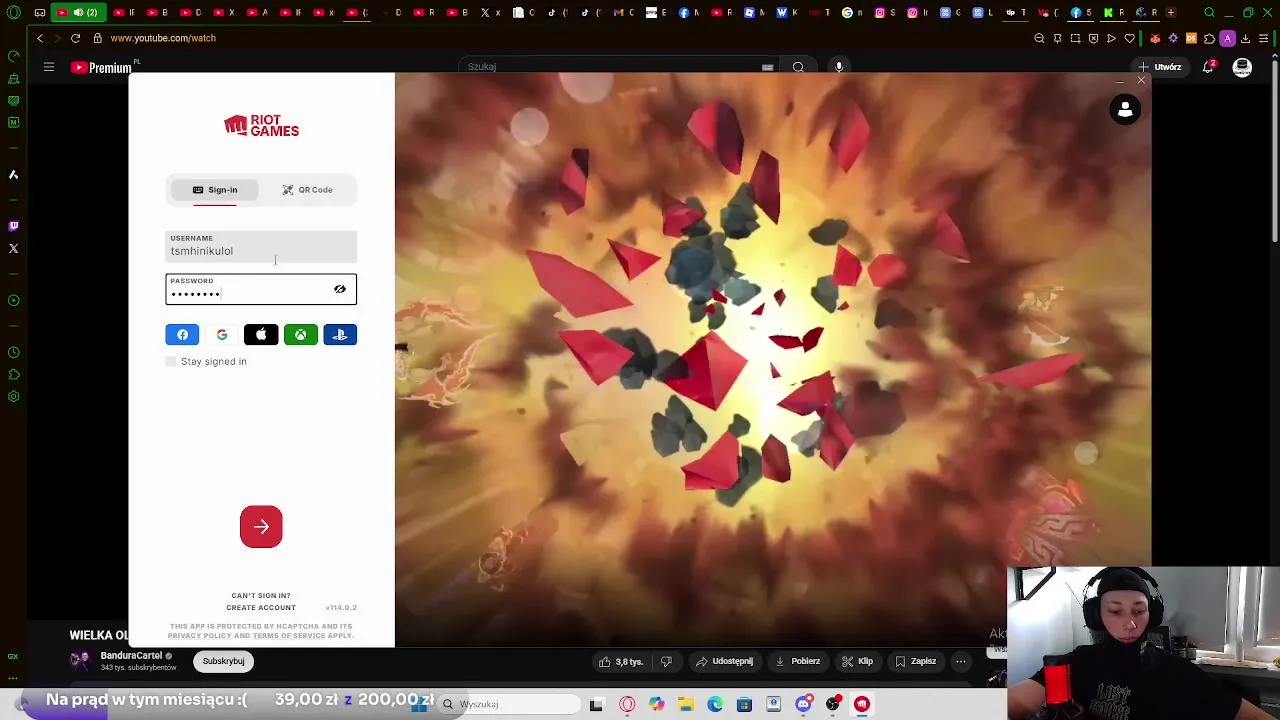The width and height of the screenshot is (1280, 720).
Task: Click the Username input field
Action: click(261, 246)
